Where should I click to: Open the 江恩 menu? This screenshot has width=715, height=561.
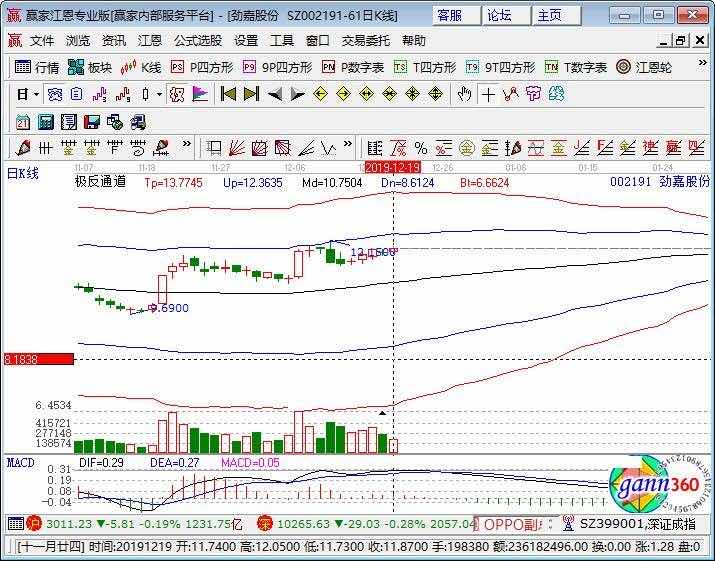click(x=150, y=41)
